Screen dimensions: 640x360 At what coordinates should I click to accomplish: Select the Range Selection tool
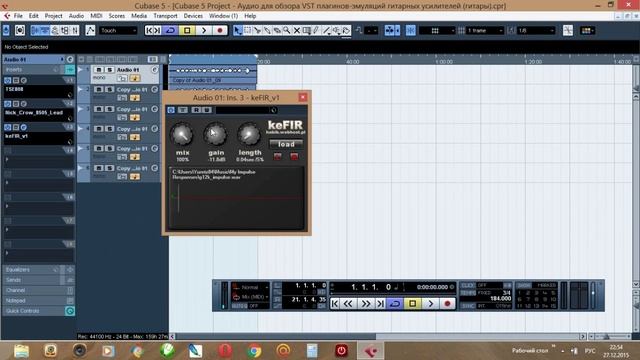(248, 31)
